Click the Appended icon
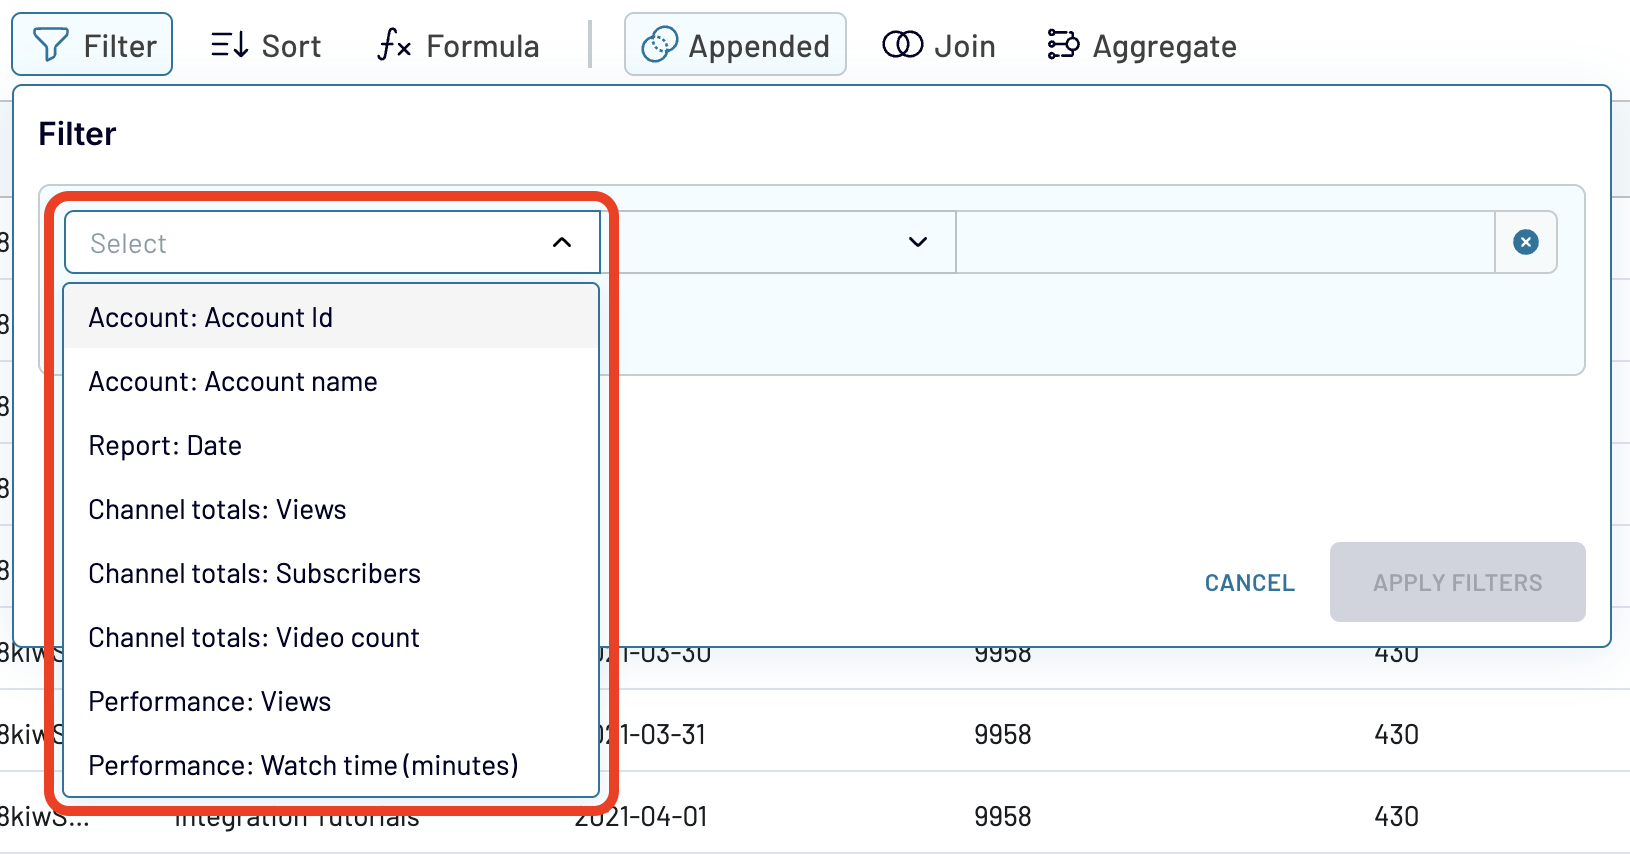1630x854 pixels. 659,45
